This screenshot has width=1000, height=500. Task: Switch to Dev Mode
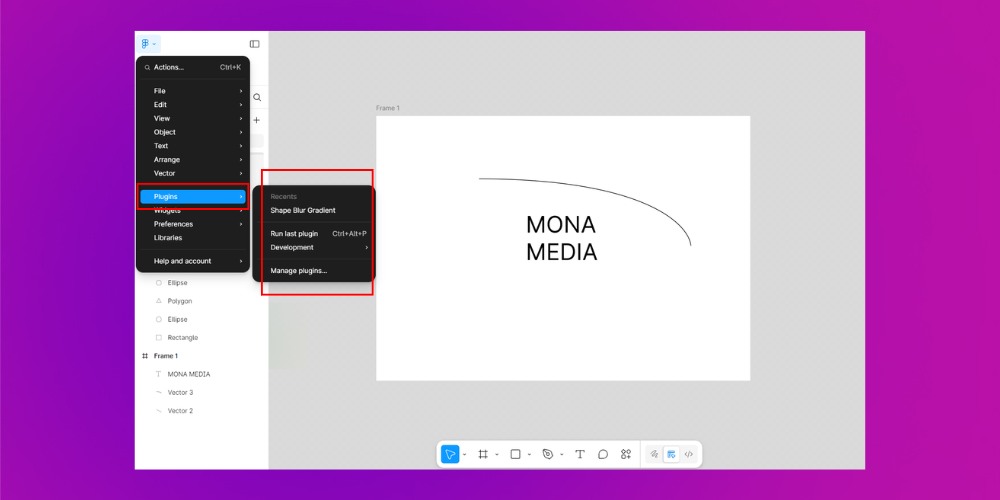(689, 454)
